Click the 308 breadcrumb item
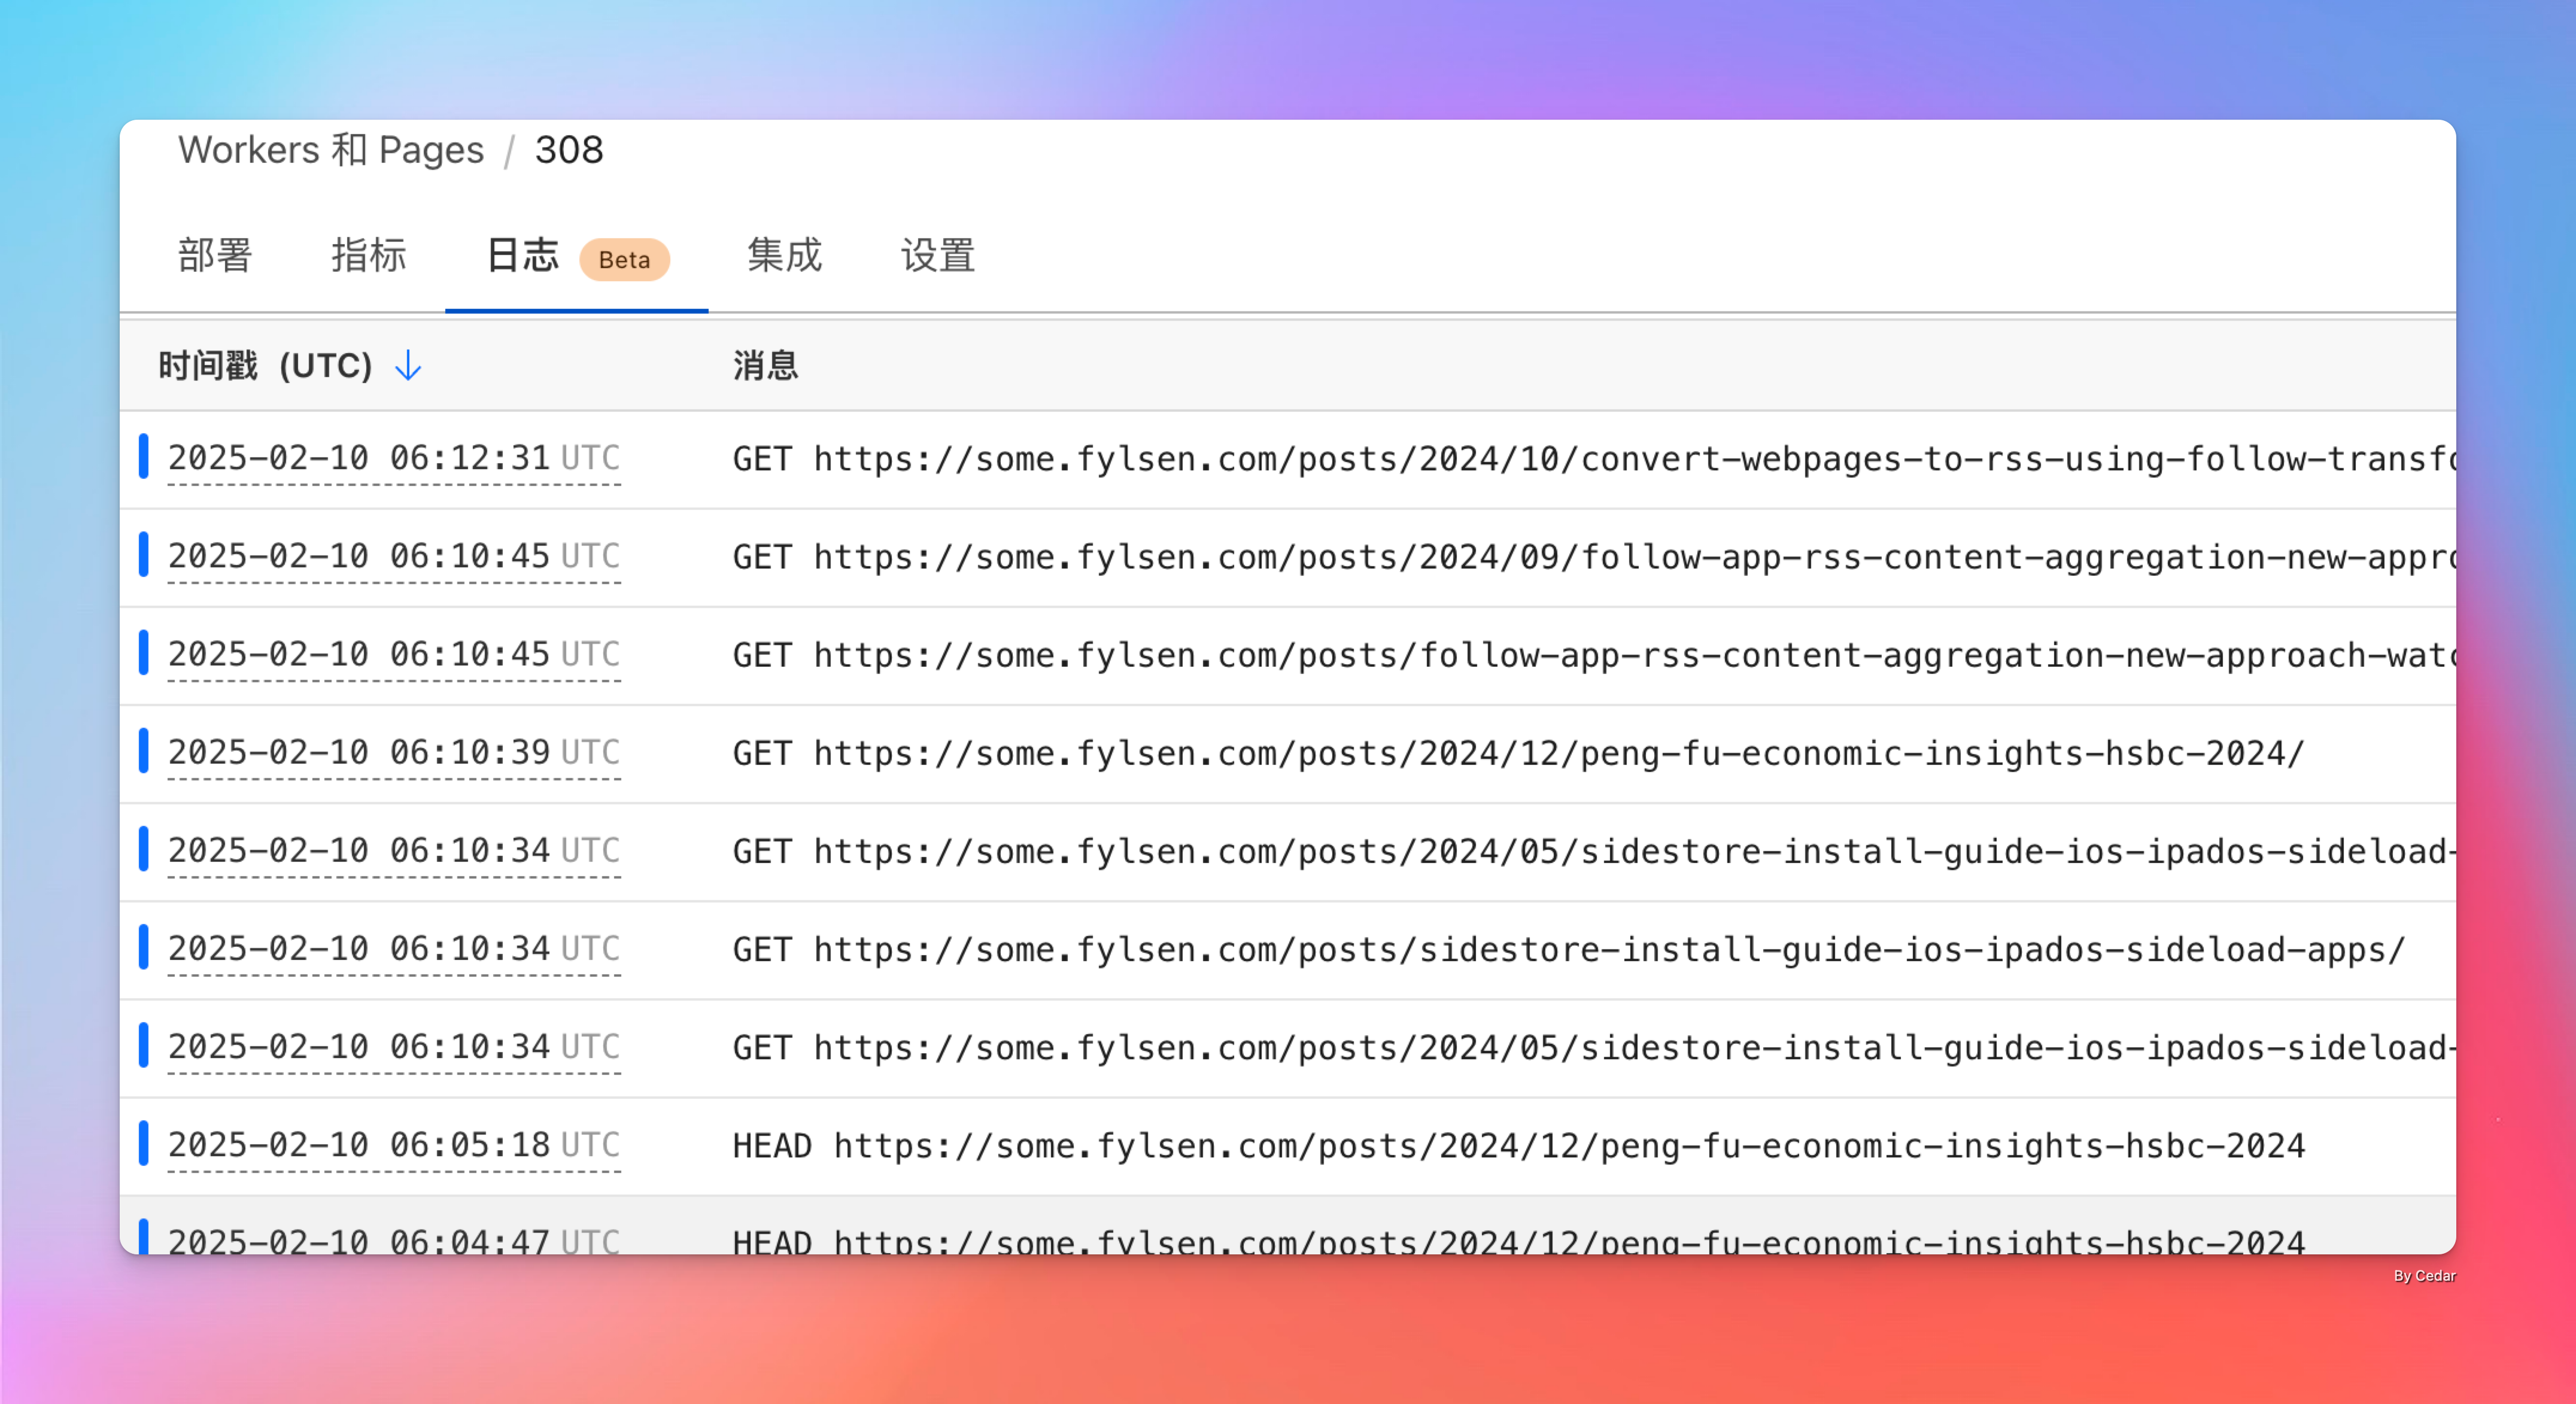2576x1404 pixels. pos(569,150)
